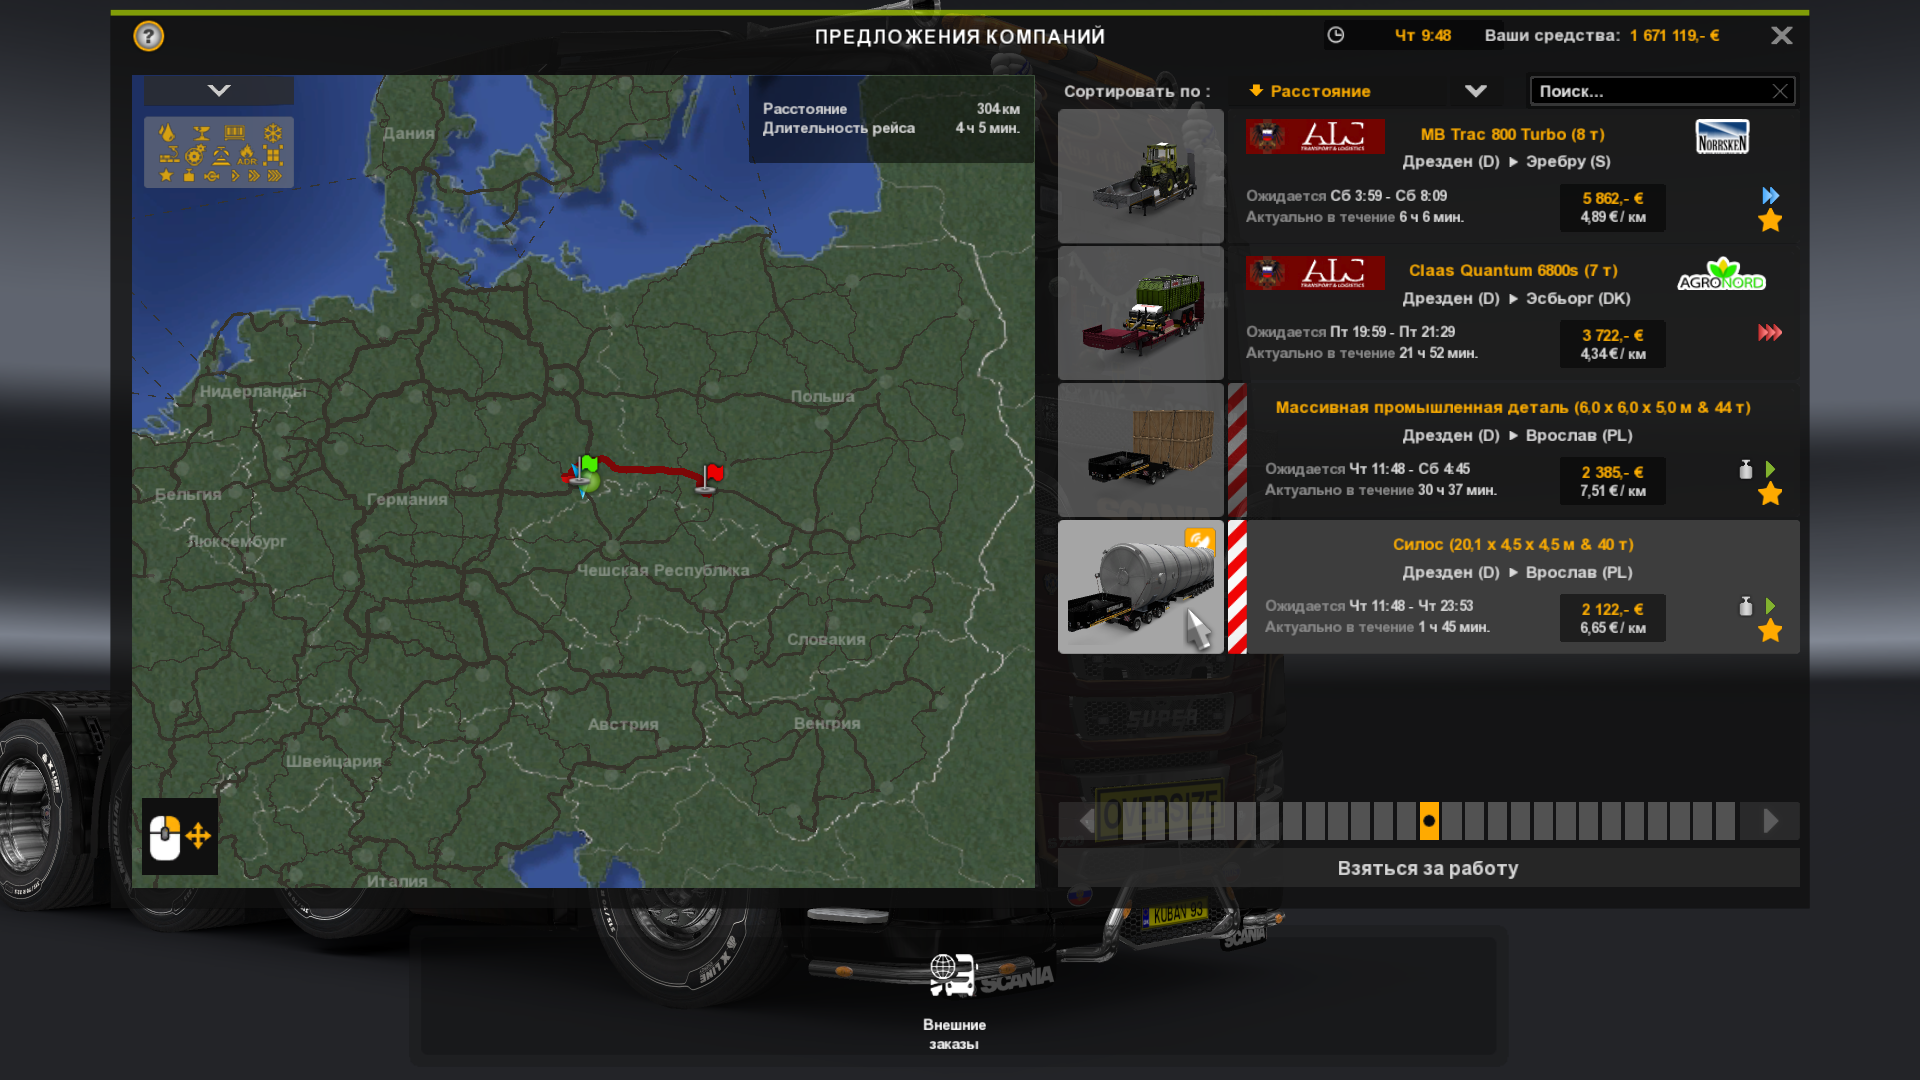Toggle the refrigerated snowflake cargo filter
Screen dimensions: 1920x1080
[273, 133]
